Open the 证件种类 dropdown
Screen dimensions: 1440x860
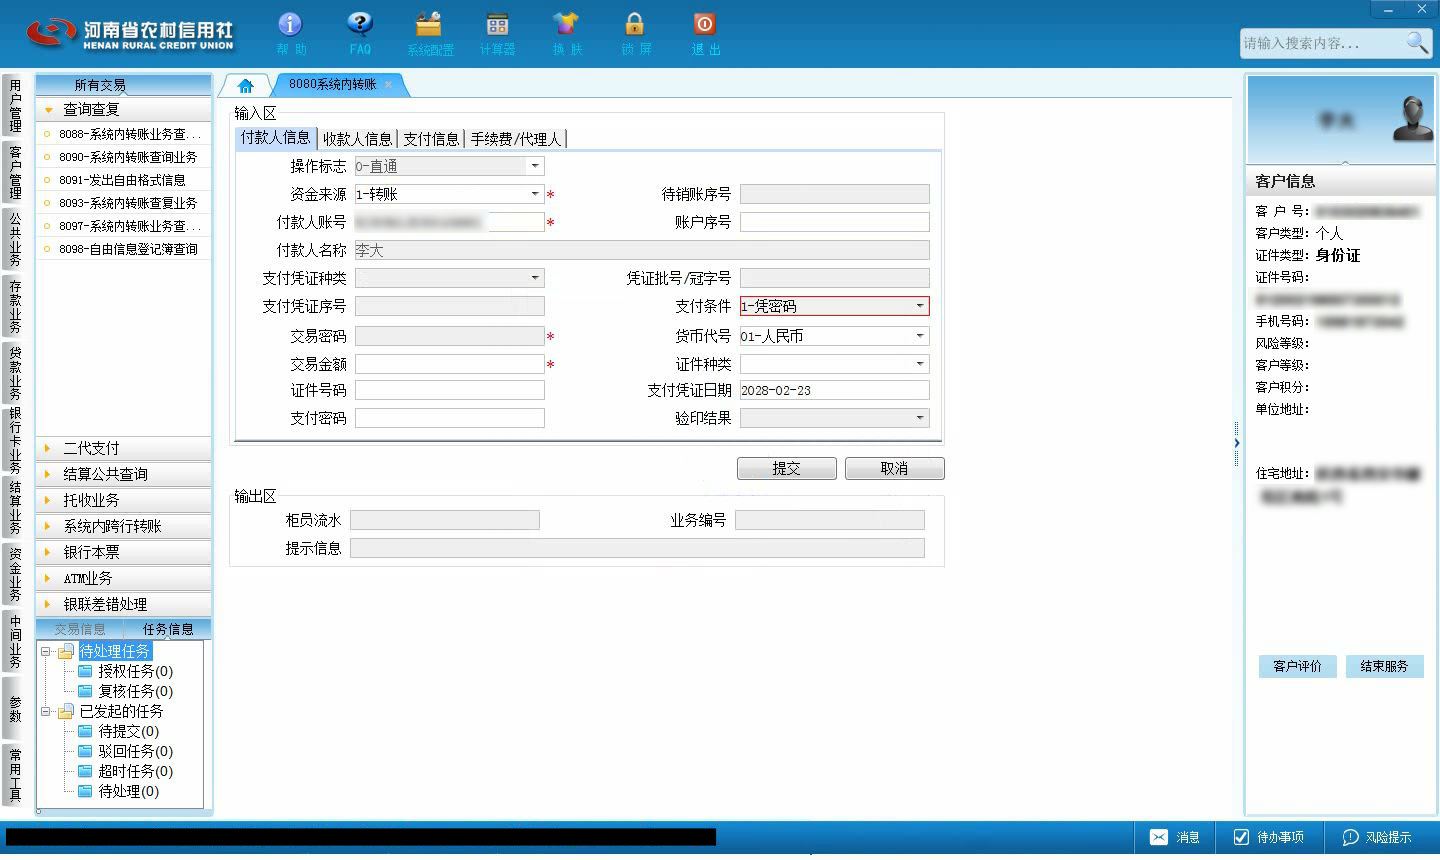pos(920,364)
